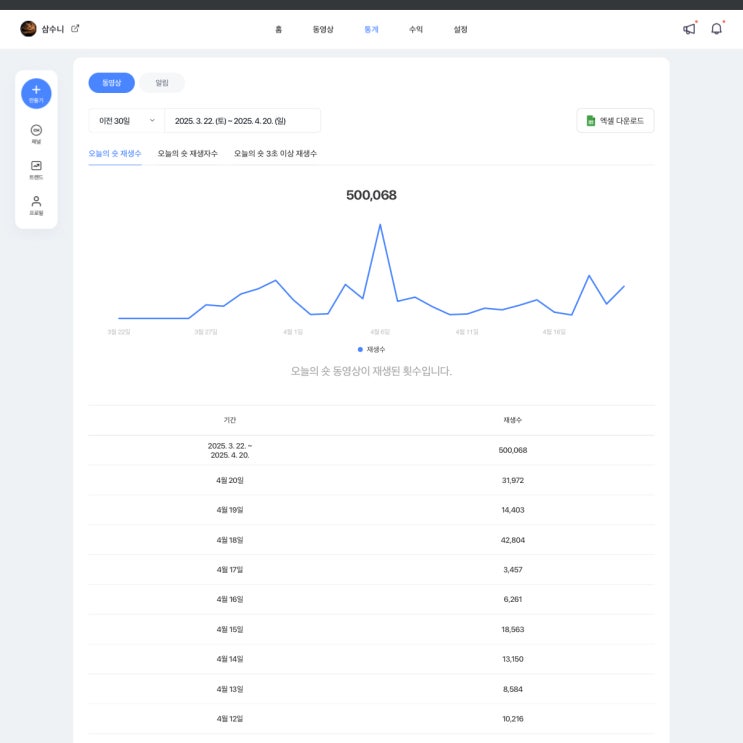Select the blue 동영상 pill toggle

111,83
